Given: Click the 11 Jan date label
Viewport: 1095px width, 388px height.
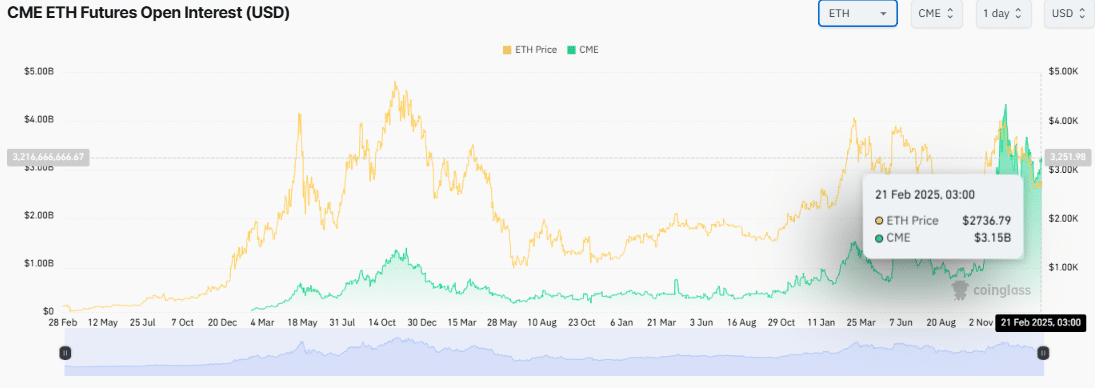Looking at the screenshot, I should (x=821, y=322).
